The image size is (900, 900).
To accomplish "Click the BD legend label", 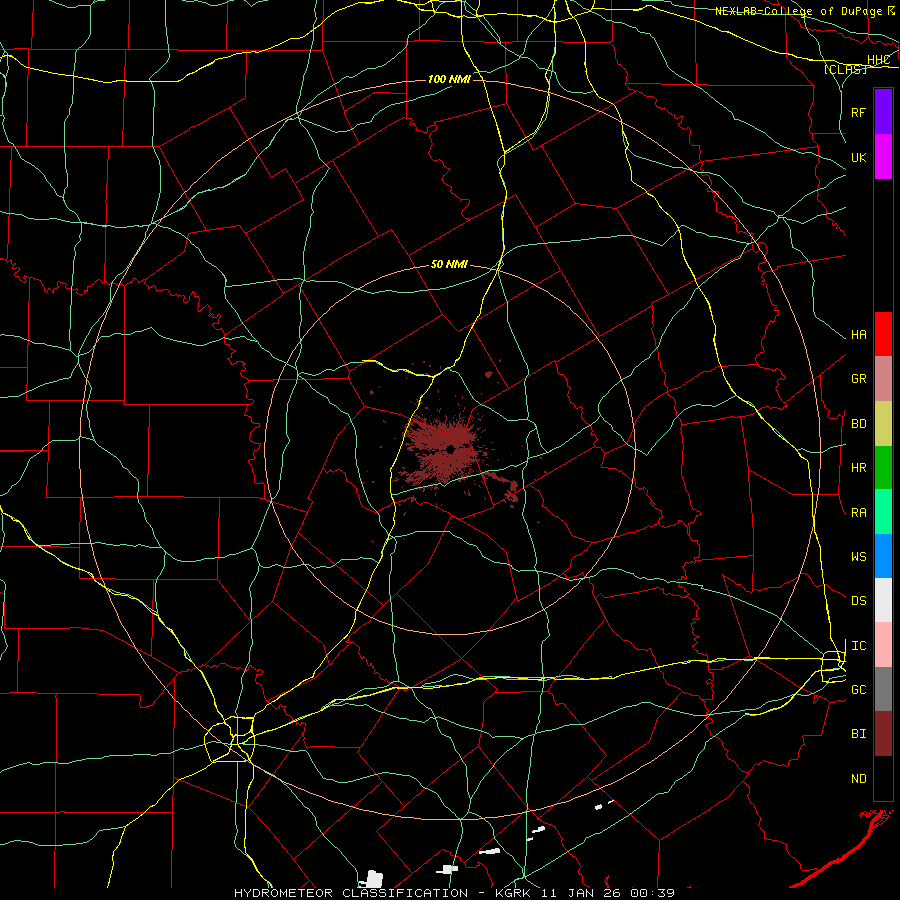I will (x=858, y=424).
